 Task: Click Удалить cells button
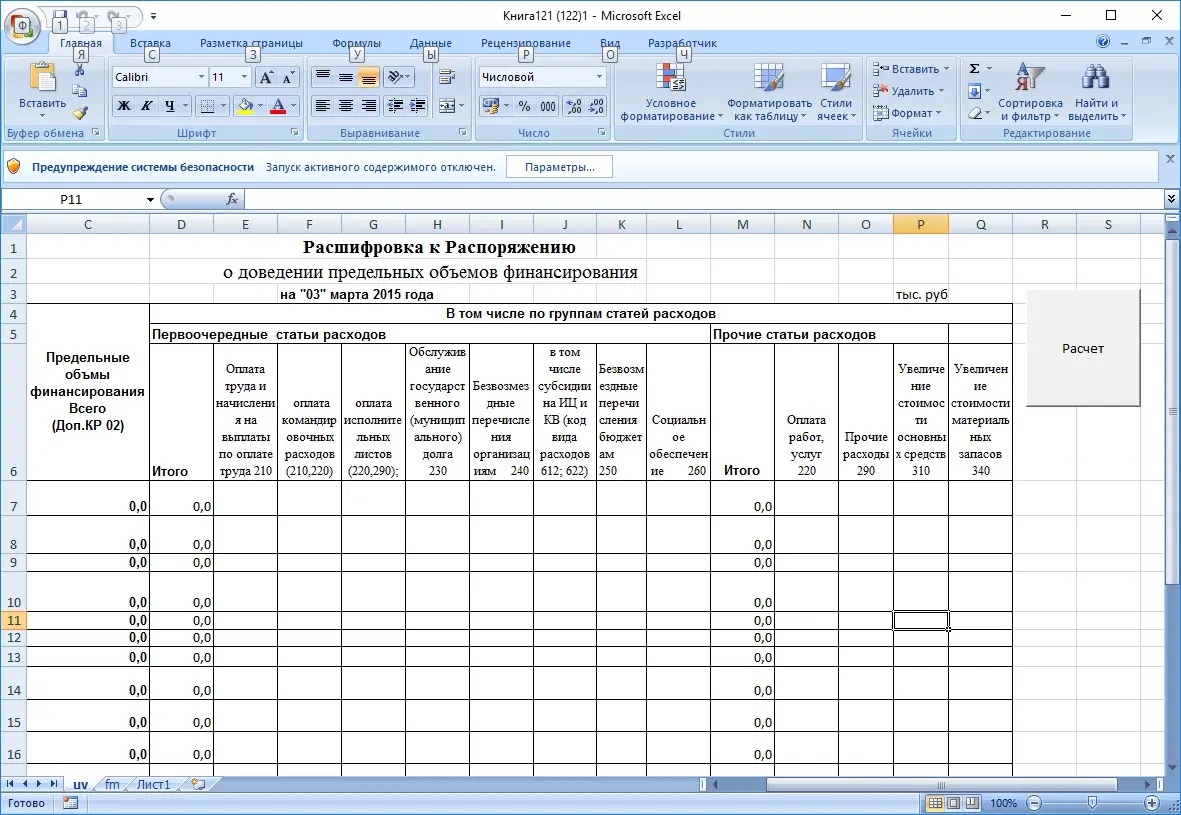click(x=908, y=91)
